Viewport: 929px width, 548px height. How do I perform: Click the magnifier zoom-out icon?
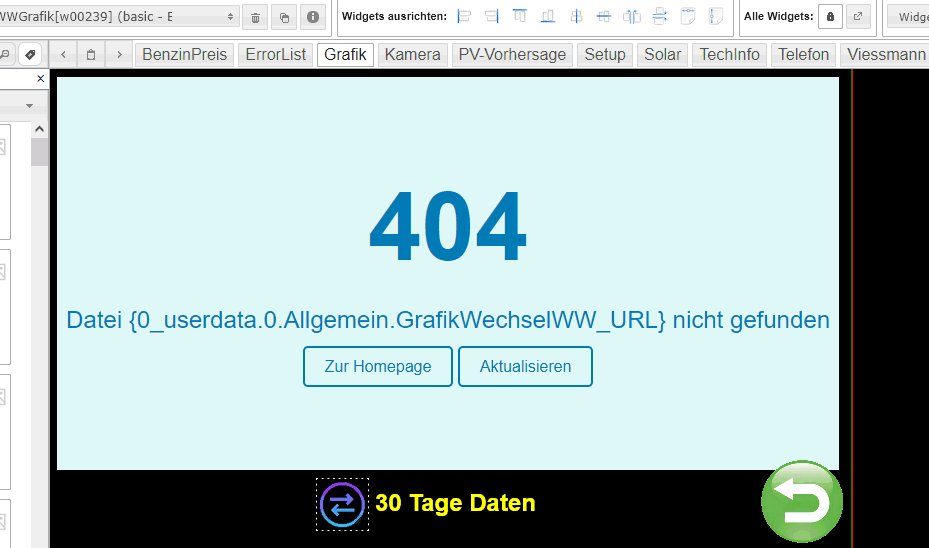point(5,55)
